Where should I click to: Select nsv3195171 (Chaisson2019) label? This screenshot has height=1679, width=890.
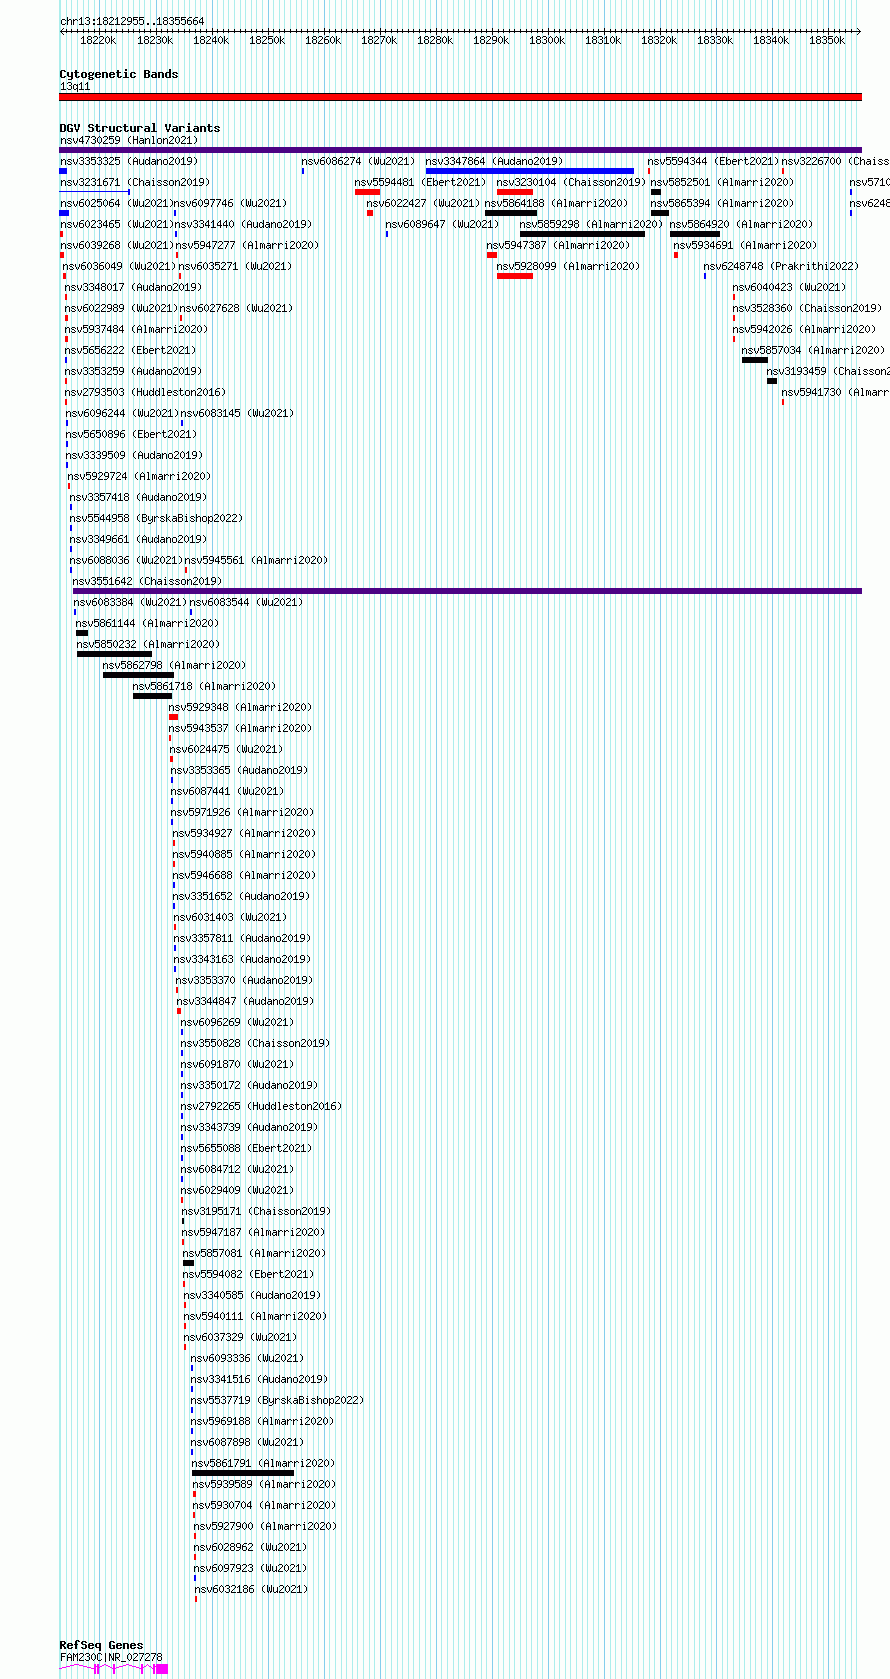[256, 1211]
